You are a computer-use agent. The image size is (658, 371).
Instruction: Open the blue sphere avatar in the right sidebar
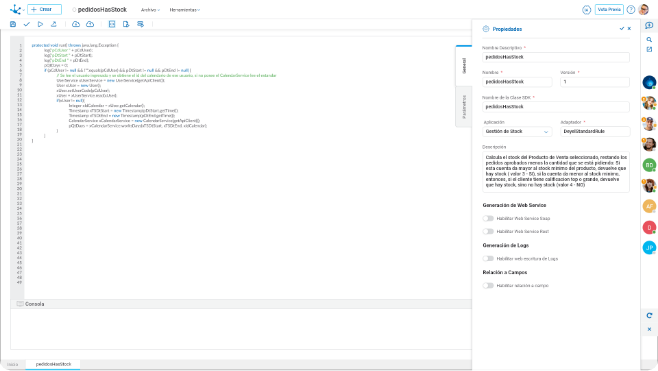(x=649, y=82)
